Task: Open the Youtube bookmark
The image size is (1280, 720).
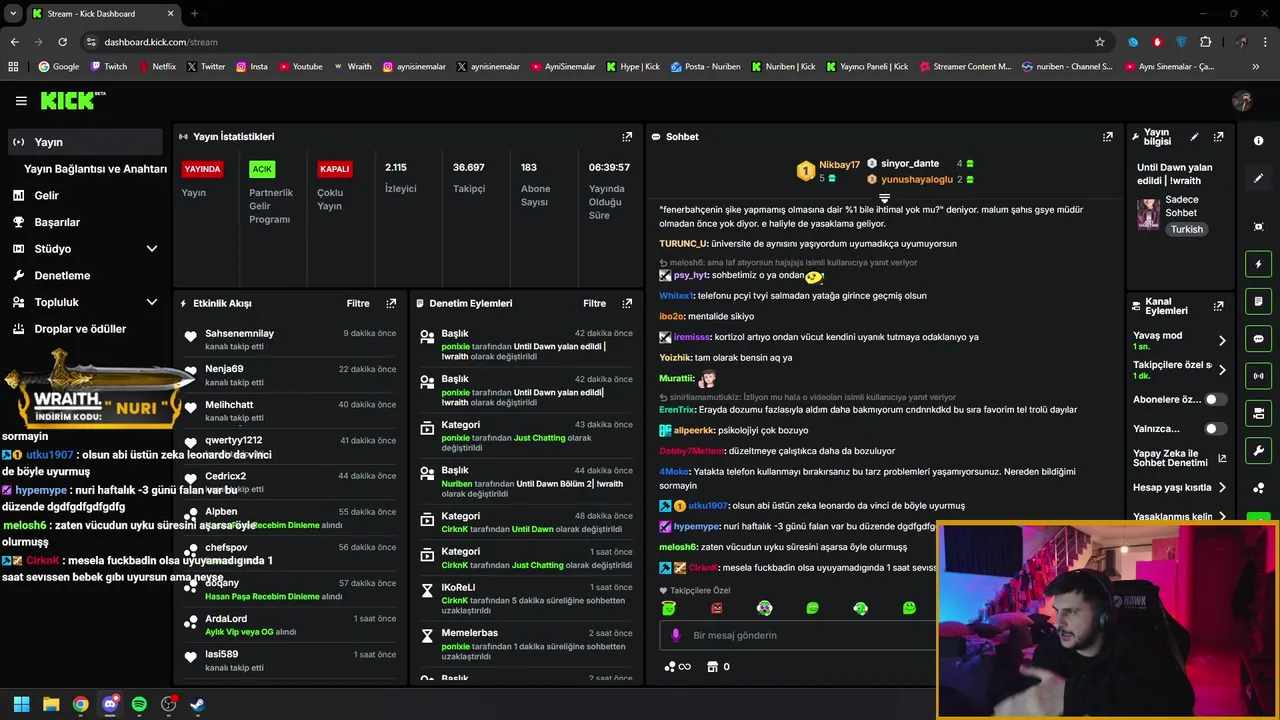Action: (301, 67)
